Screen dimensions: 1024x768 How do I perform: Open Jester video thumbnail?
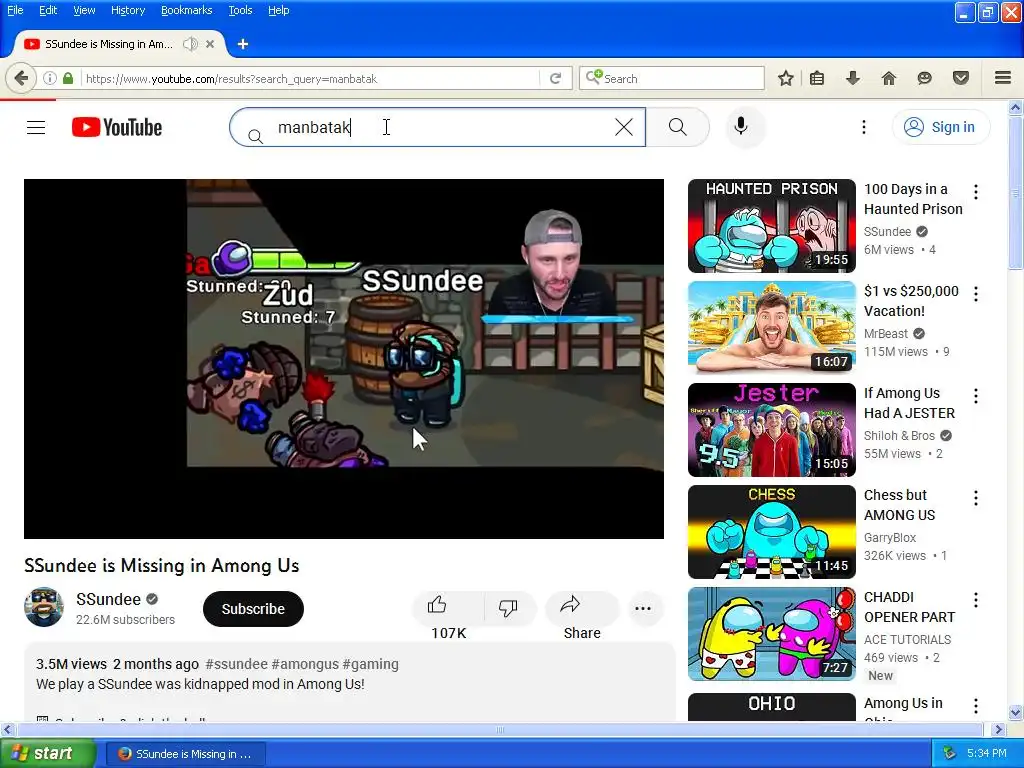pos(771,430)
